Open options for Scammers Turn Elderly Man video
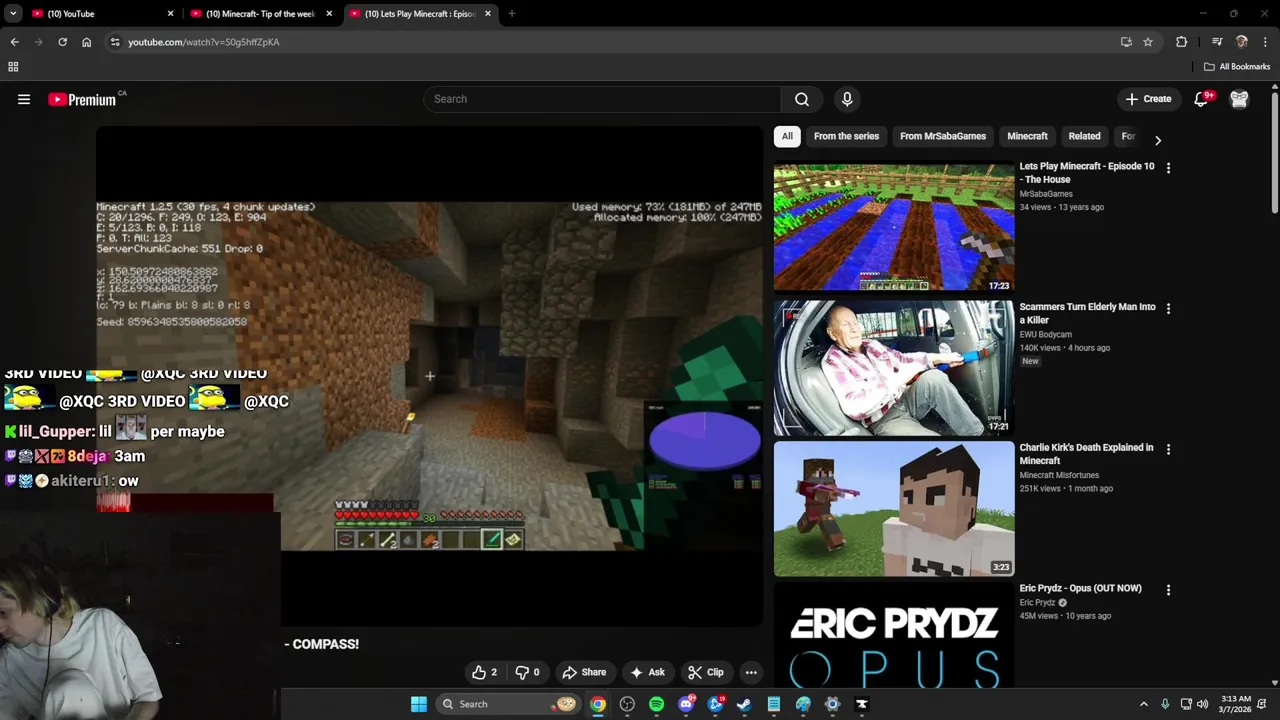1280x720 pixels. 1168,309
